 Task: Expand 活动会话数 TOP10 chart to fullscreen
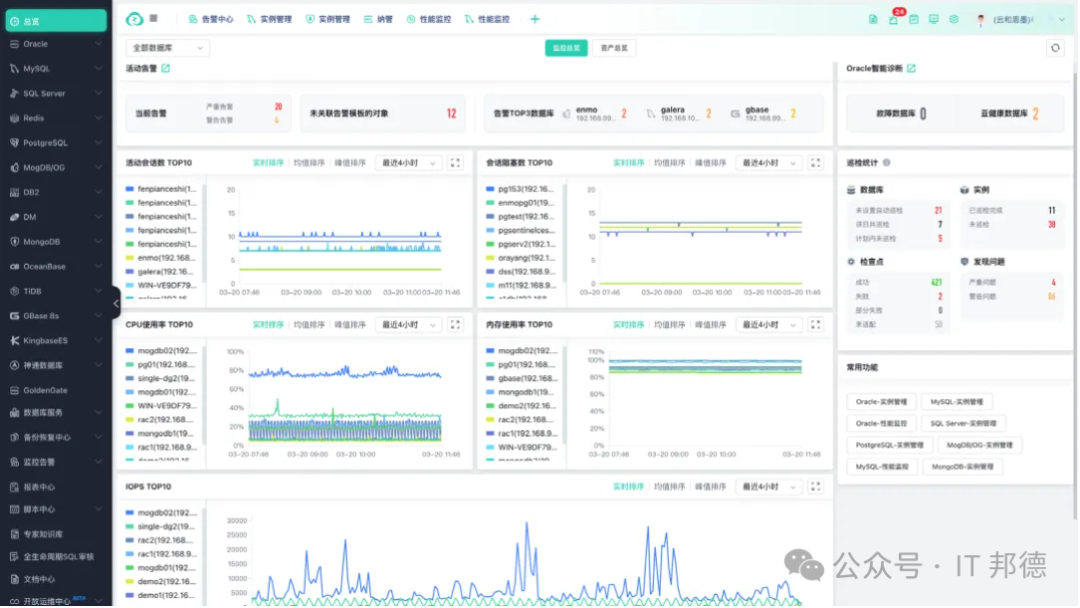click(455, 163)
